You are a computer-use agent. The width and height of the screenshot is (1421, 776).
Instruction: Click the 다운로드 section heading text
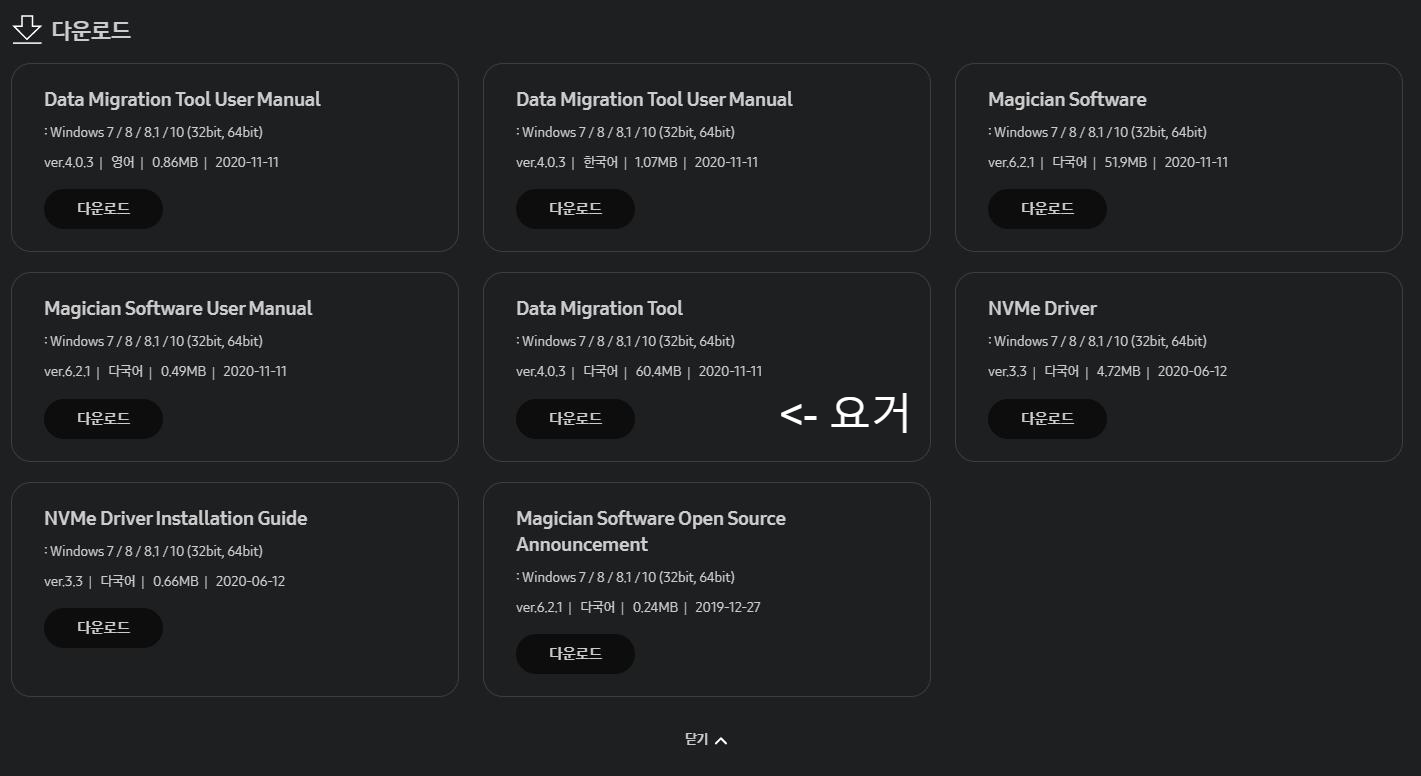tap(91, 30)
